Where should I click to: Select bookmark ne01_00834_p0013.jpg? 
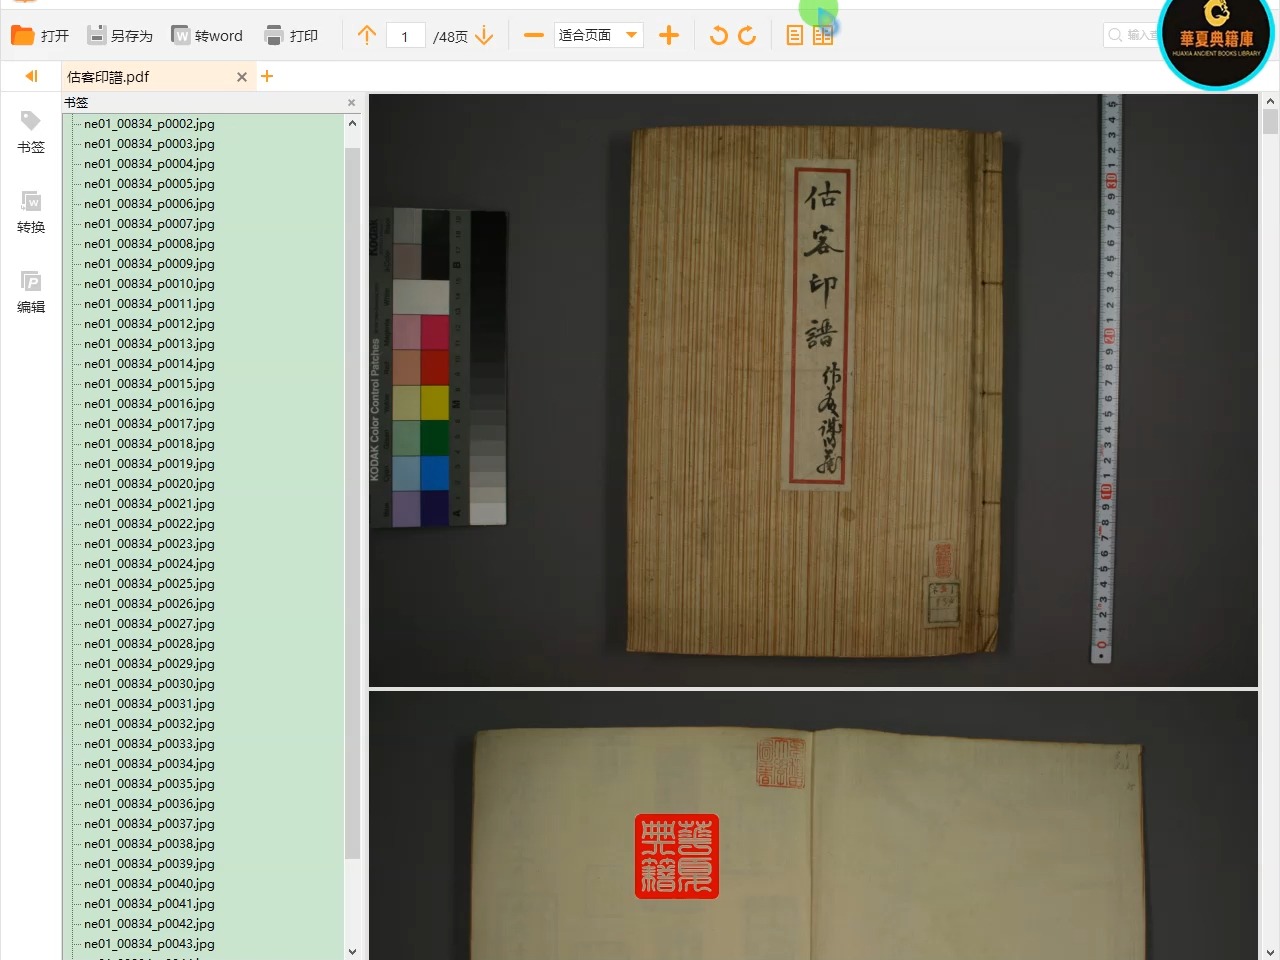pos(149,344)
